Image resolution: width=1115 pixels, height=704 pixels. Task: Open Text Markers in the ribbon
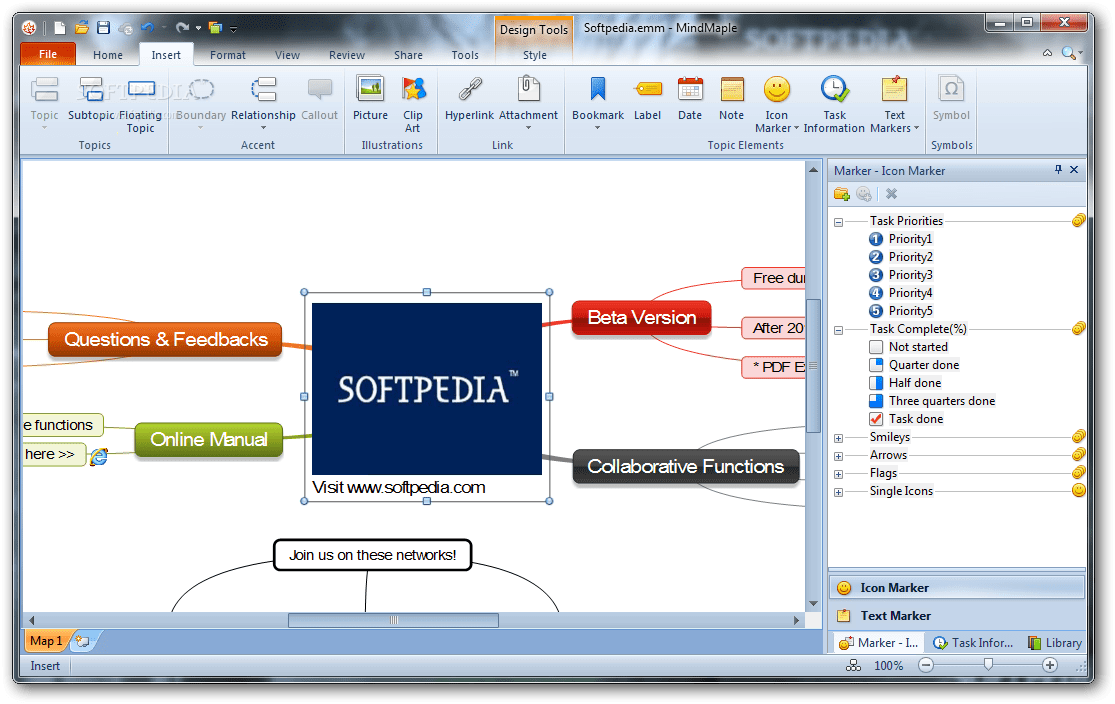[895, 105]
